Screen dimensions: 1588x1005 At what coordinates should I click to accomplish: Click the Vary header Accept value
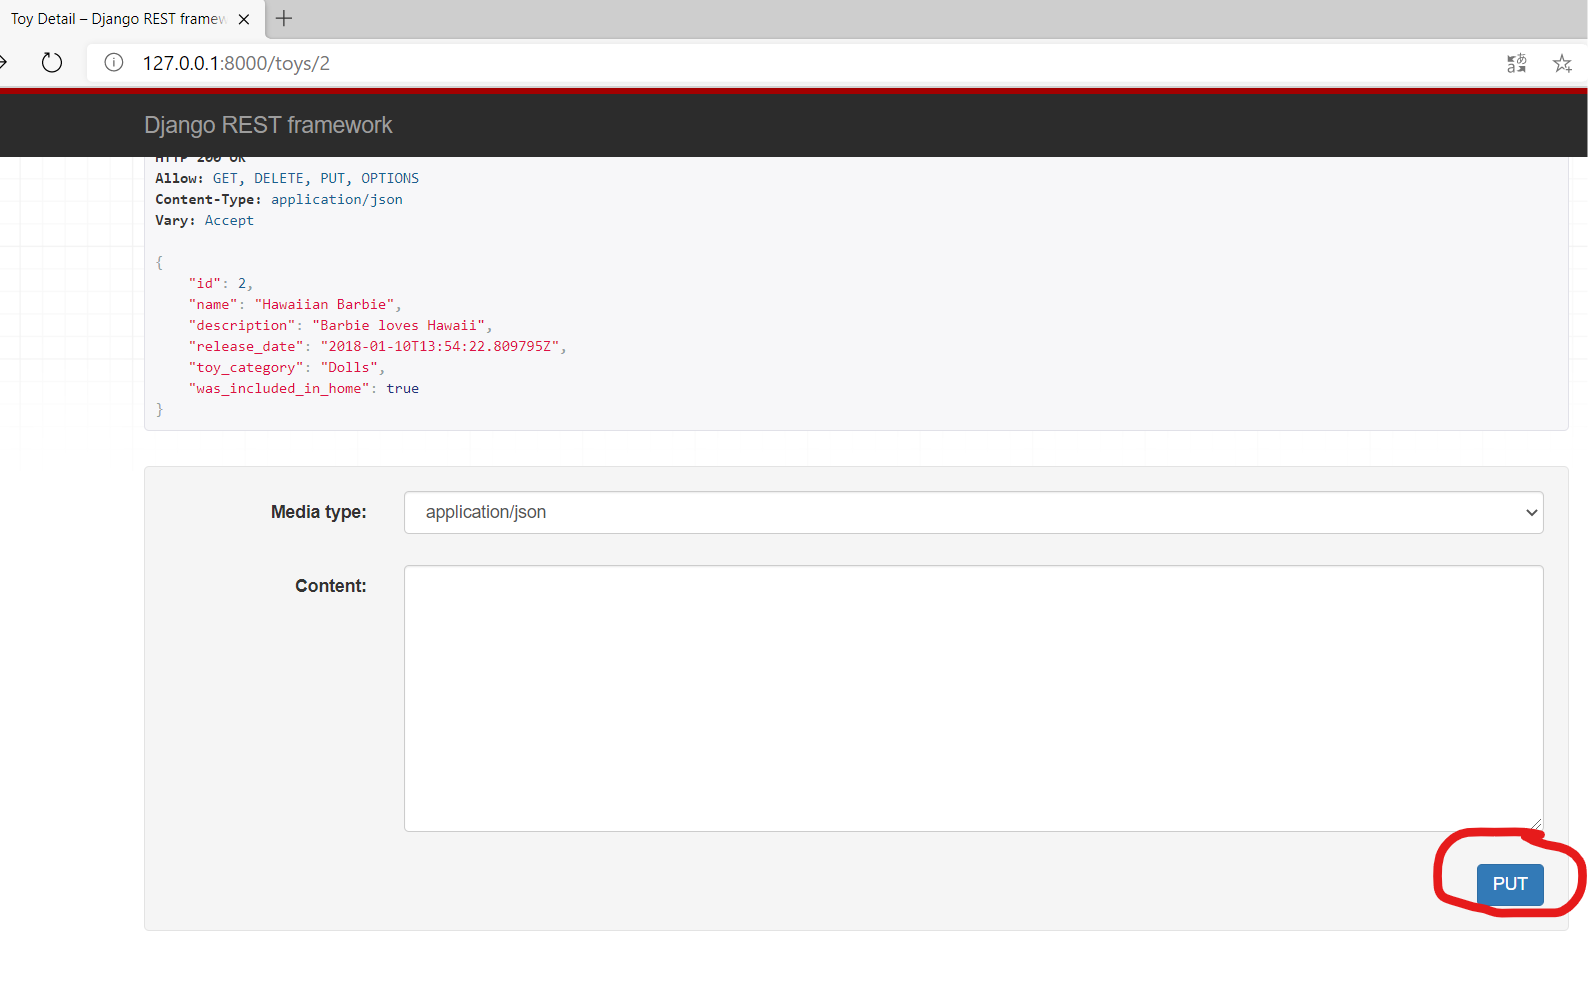tap(229, 220)
